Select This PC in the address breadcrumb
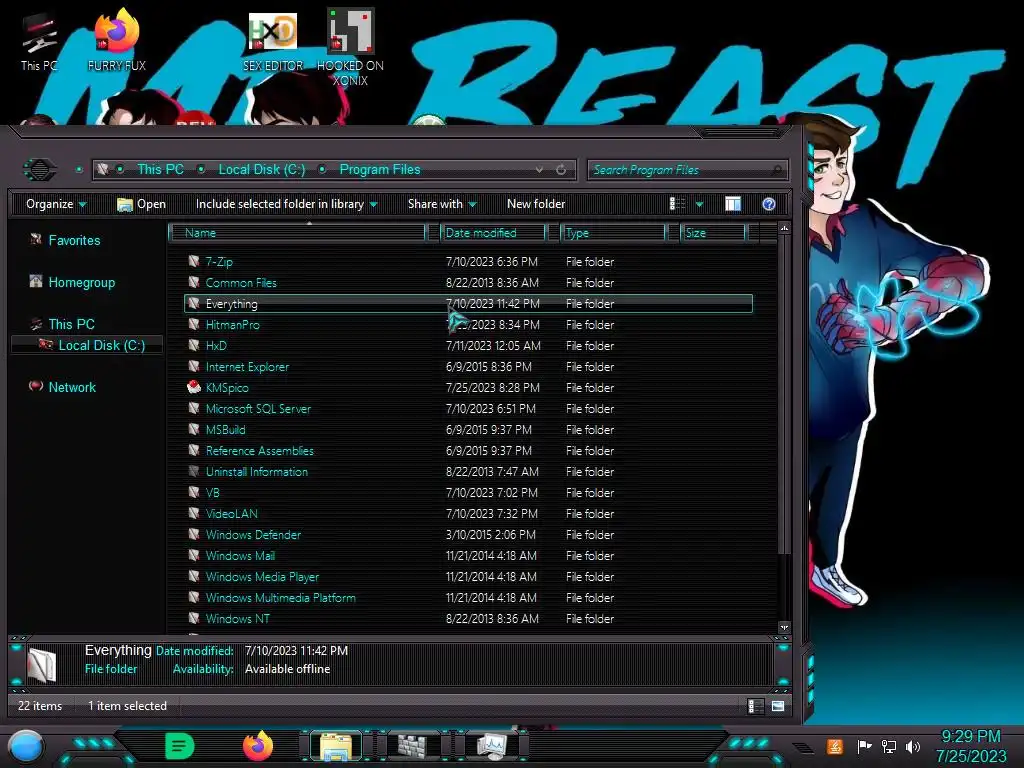The height and width of the screenshot is (768, 1024). pos(160,169)
